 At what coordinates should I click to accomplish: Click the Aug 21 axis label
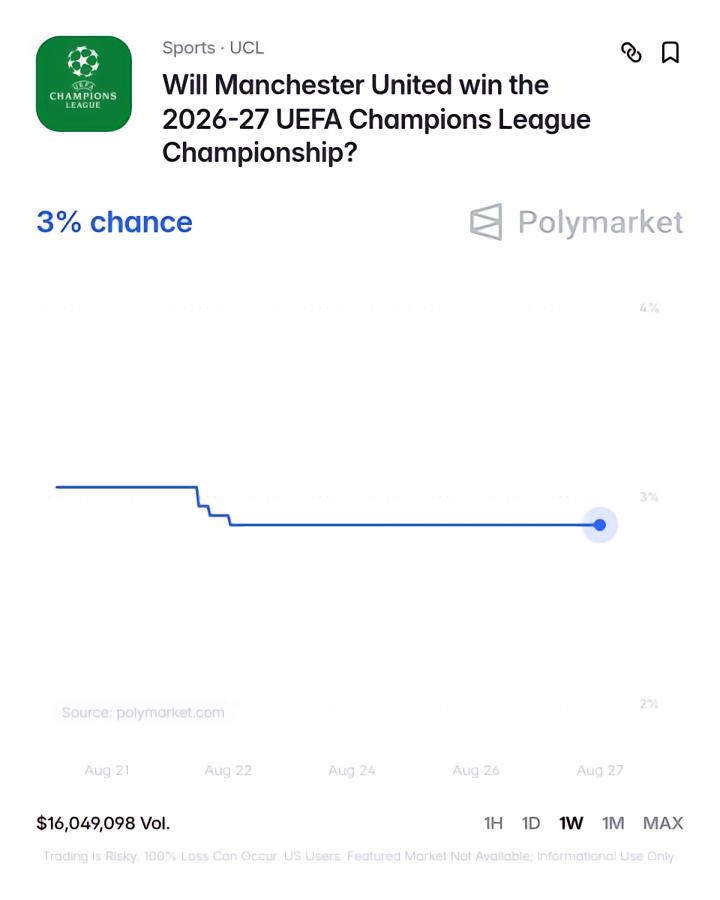(x=107, y=770)
